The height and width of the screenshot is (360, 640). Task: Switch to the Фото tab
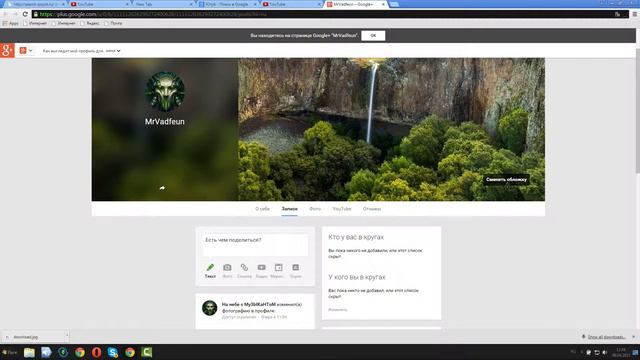(315, 209)
